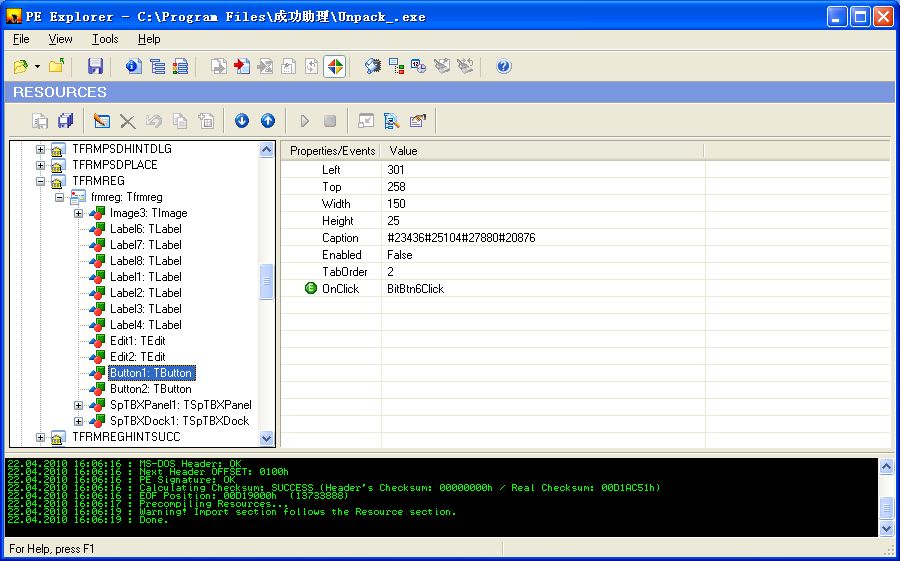The width and height of the screenshot is (900, 561).
Task: Open the blue tree-list toolbar icon
Action: (x=157, y=67)
